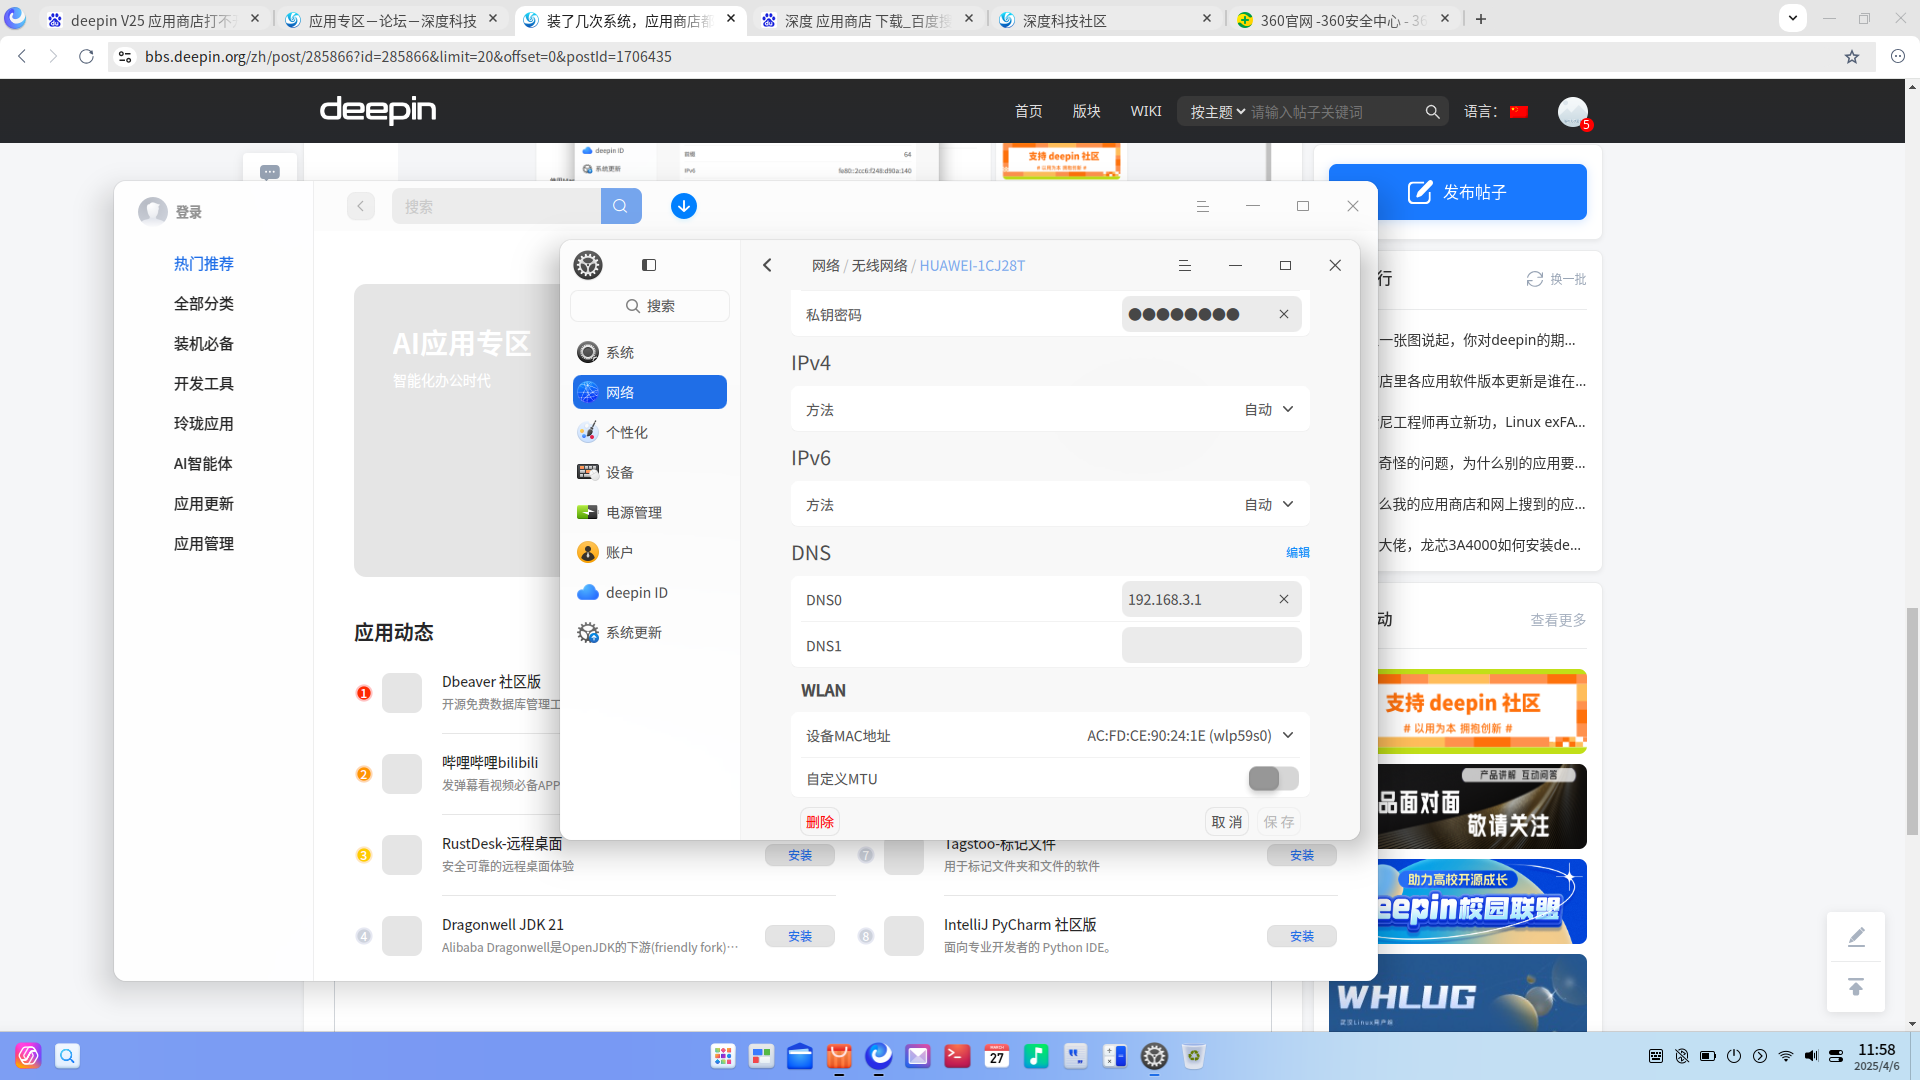Screen dimensions: 1920x1080
Task: Clear the DNS0 address field
Action: (1284, 599)
